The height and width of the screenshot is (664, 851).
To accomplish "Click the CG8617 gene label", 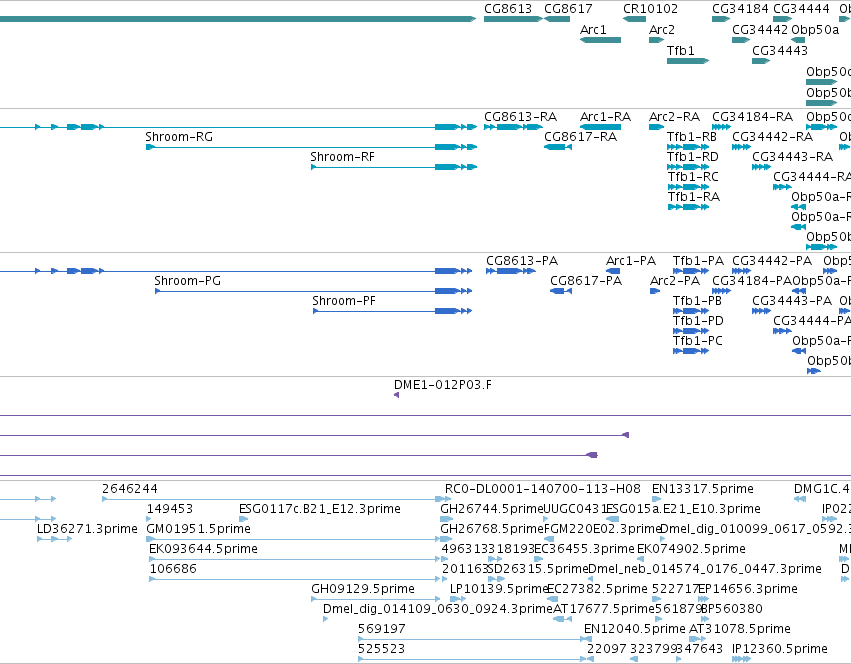I will (568, 9).
